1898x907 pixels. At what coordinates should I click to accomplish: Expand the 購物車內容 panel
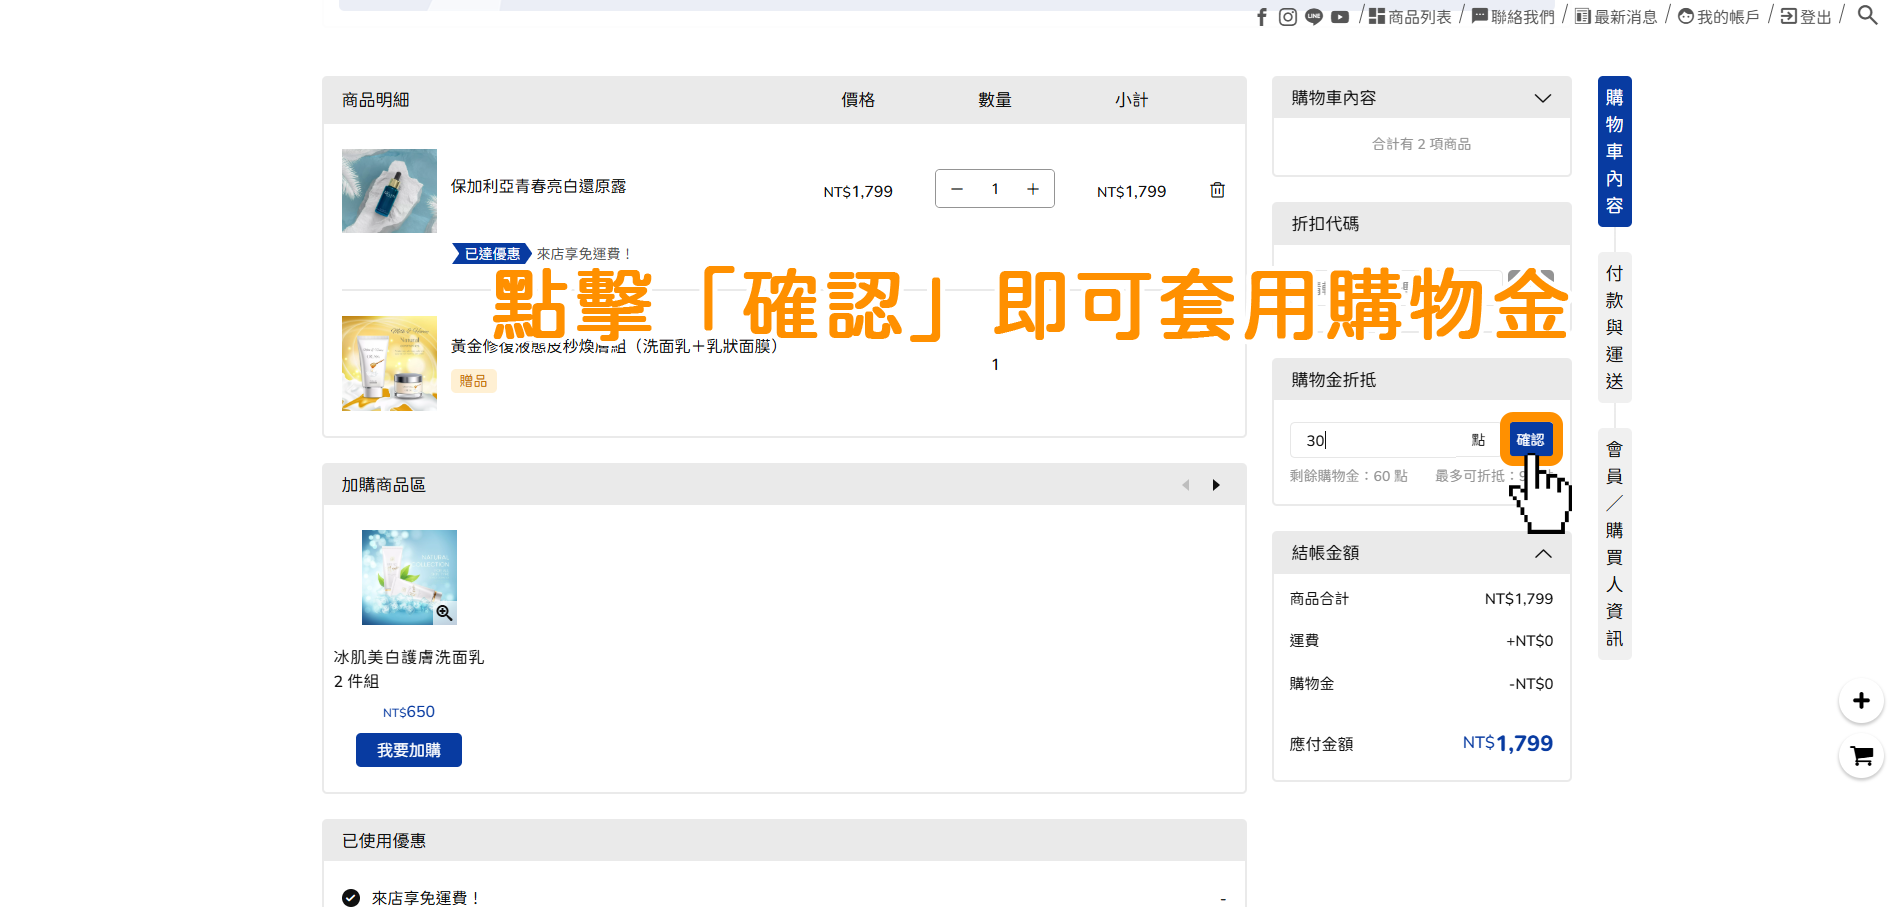point(1543,98)
